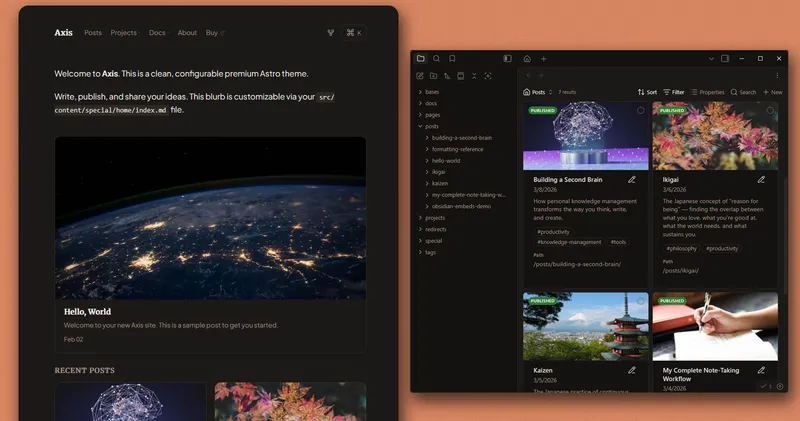
Task: Create a new note in Obsidian file explorer
Action: (419, 76)
